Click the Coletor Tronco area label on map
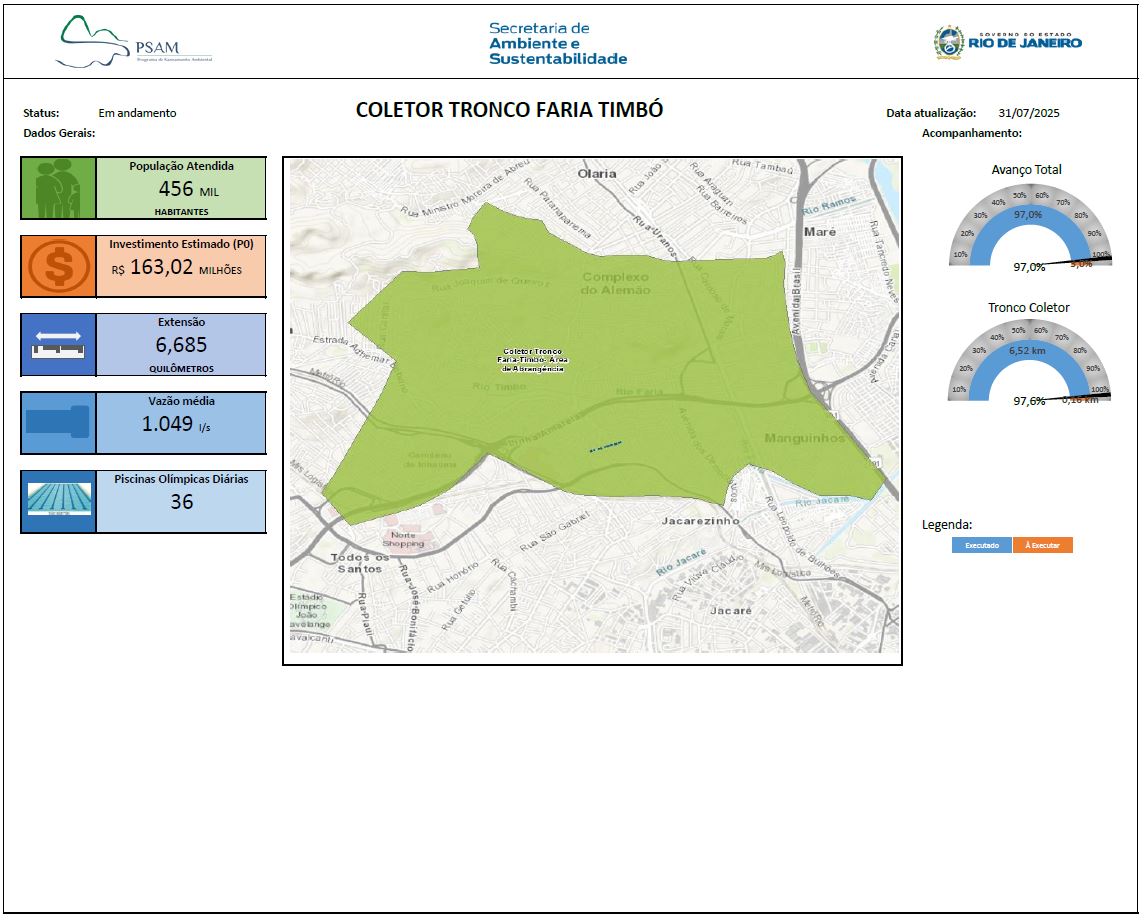Screen dimensions: 1144x920 coord(532,360)
